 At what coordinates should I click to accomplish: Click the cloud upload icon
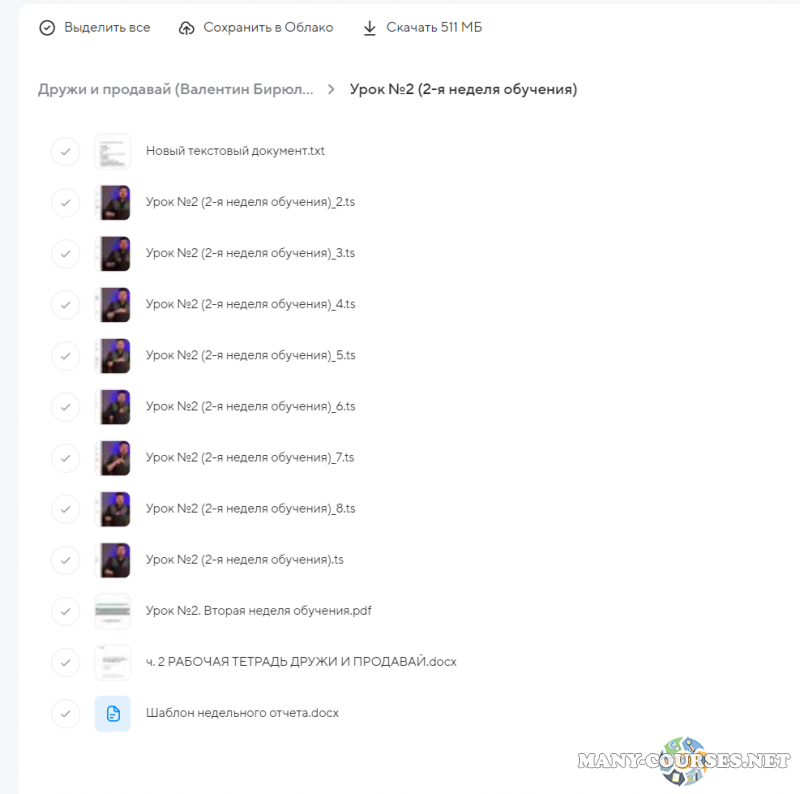pos(186,28)
